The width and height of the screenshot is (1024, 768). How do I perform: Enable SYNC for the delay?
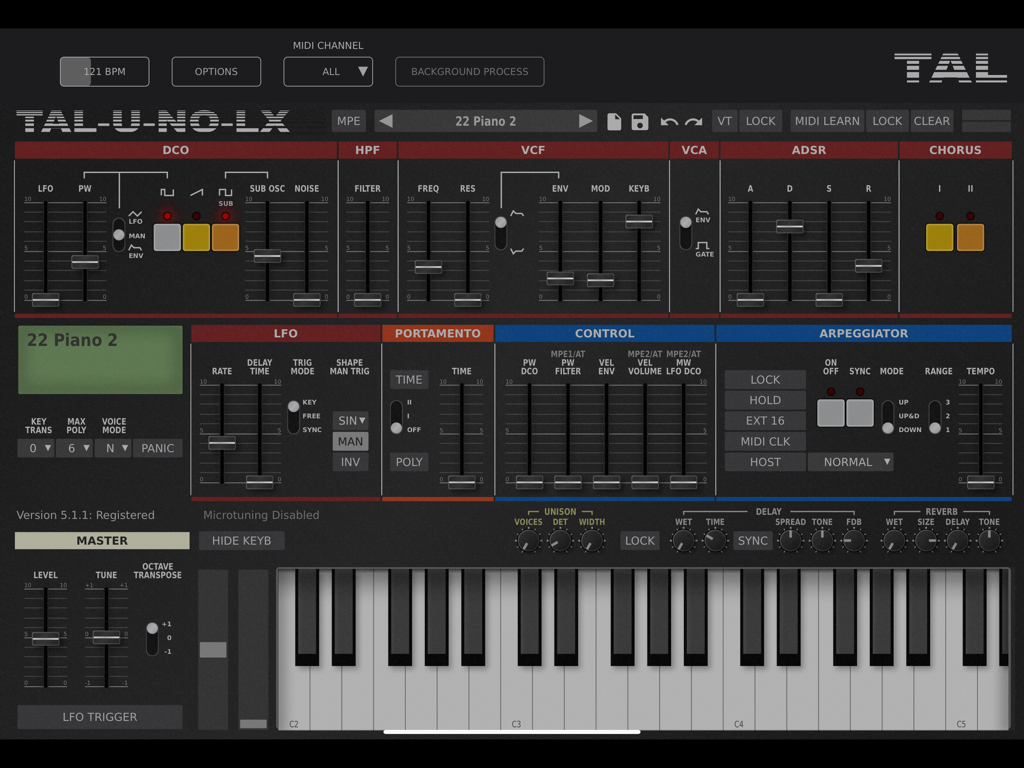pos(752,540)
